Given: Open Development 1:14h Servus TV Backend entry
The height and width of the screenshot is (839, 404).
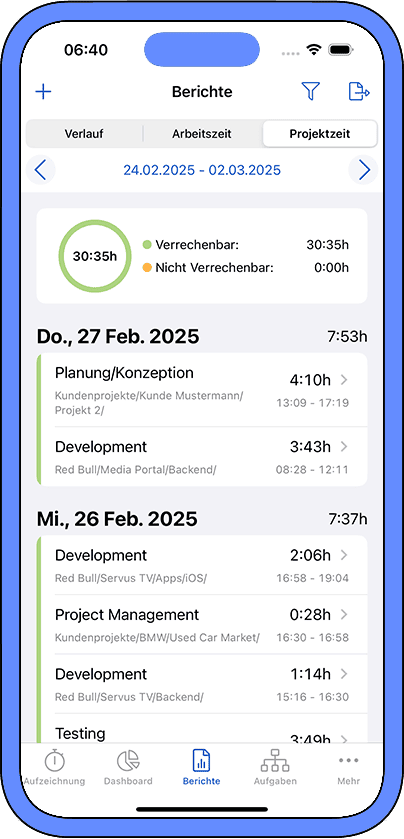Looking at the screenshot, I should (x=202, y=684).
